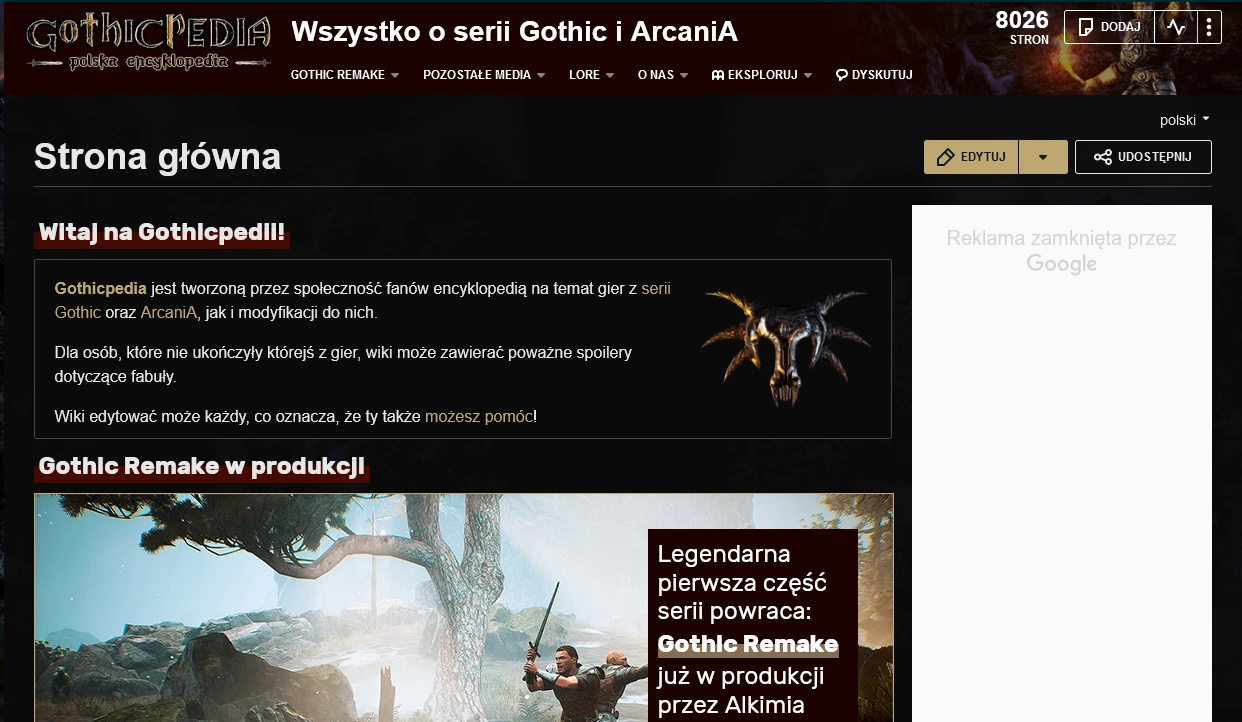
Task: Open the recent activity pulse icon
Action: click(1176, 27)
